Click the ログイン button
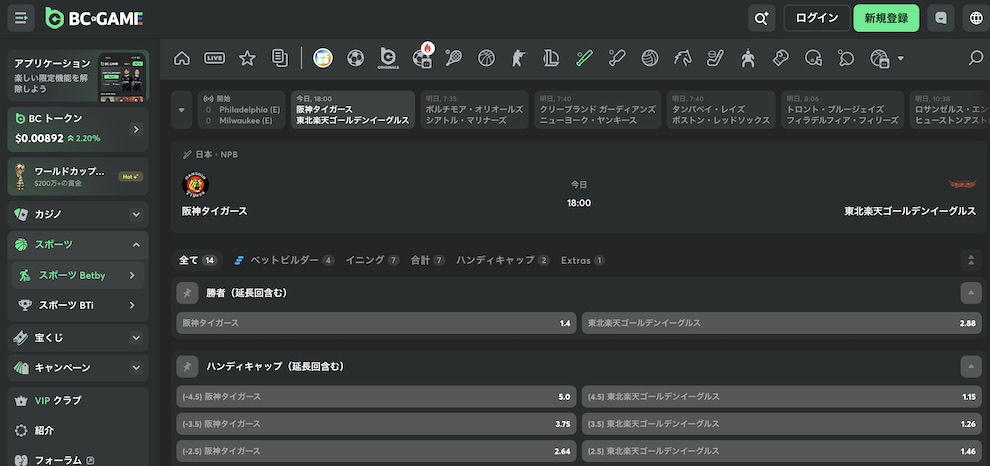 click(817, 18)
